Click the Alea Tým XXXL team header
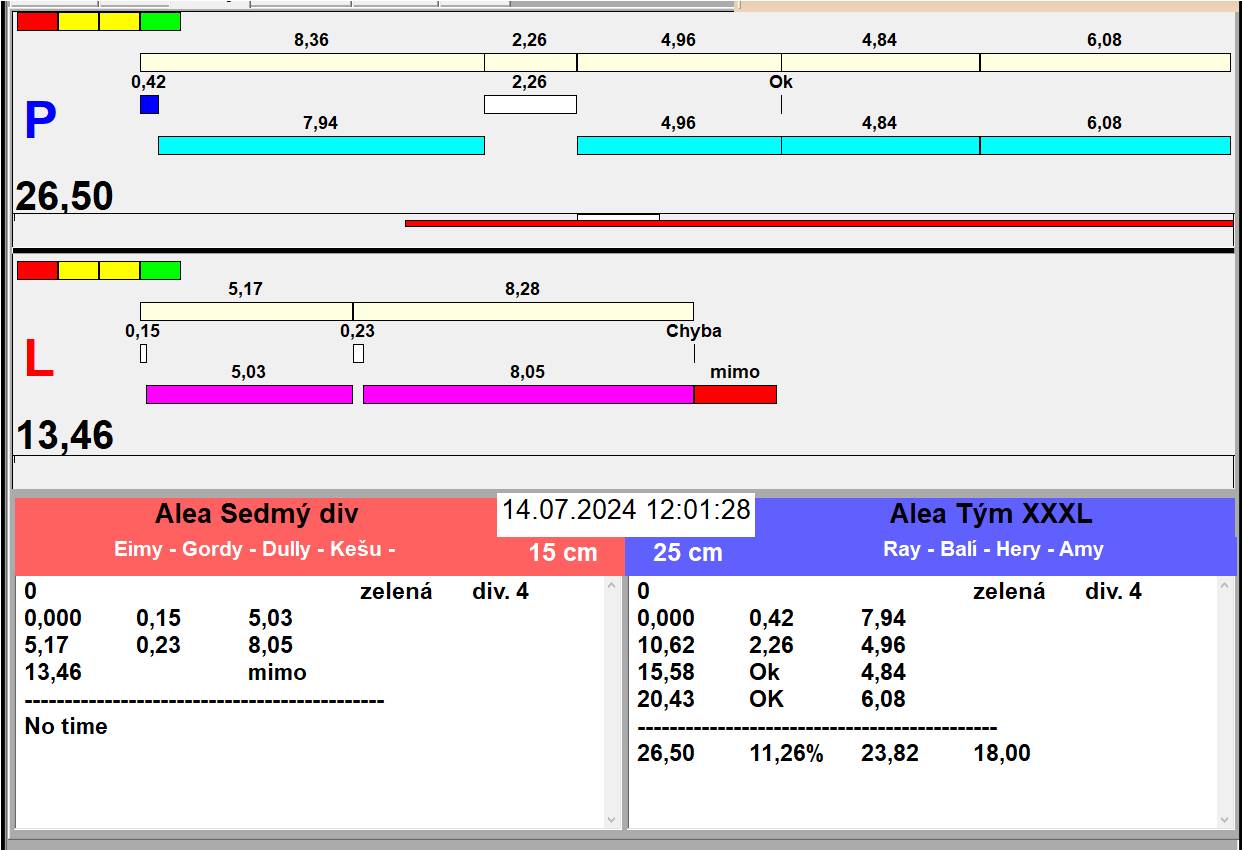Screen dimensions: 1242x850 click(x=990, y=515)
